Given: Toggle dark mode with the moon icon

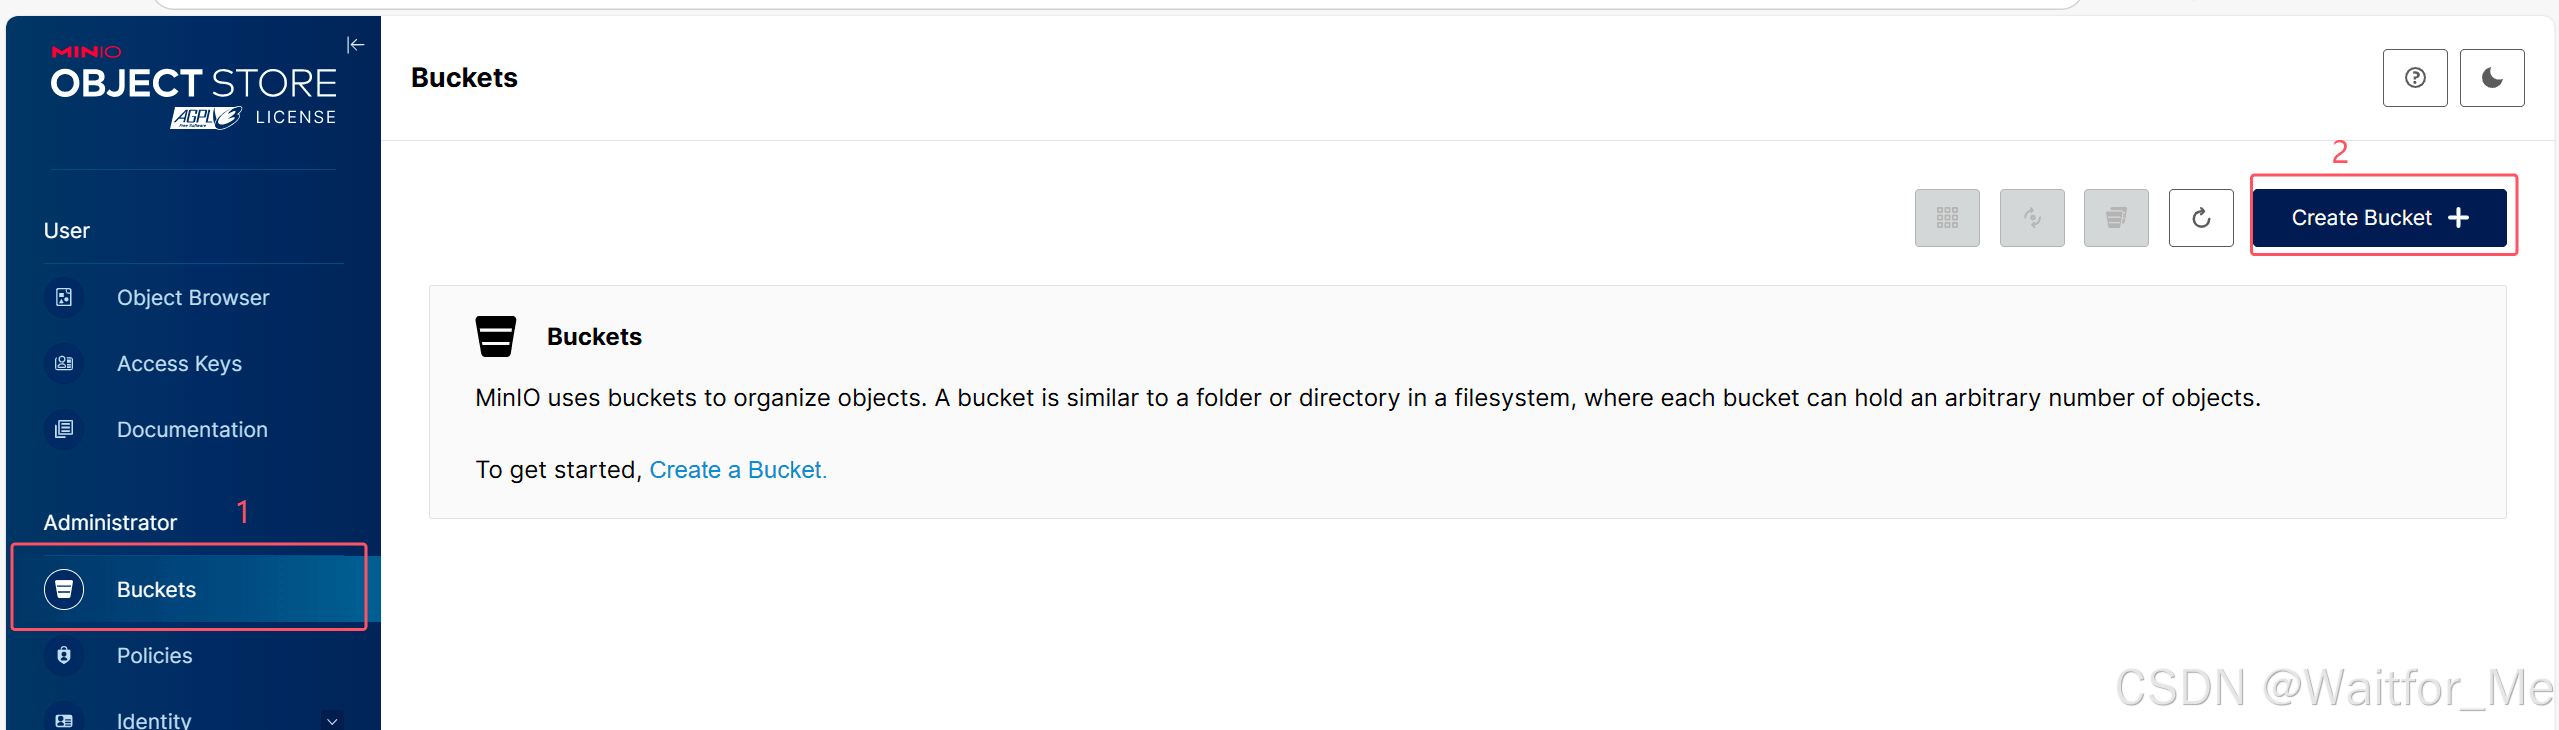Looking at the screenshot, I should point(2491,78).
